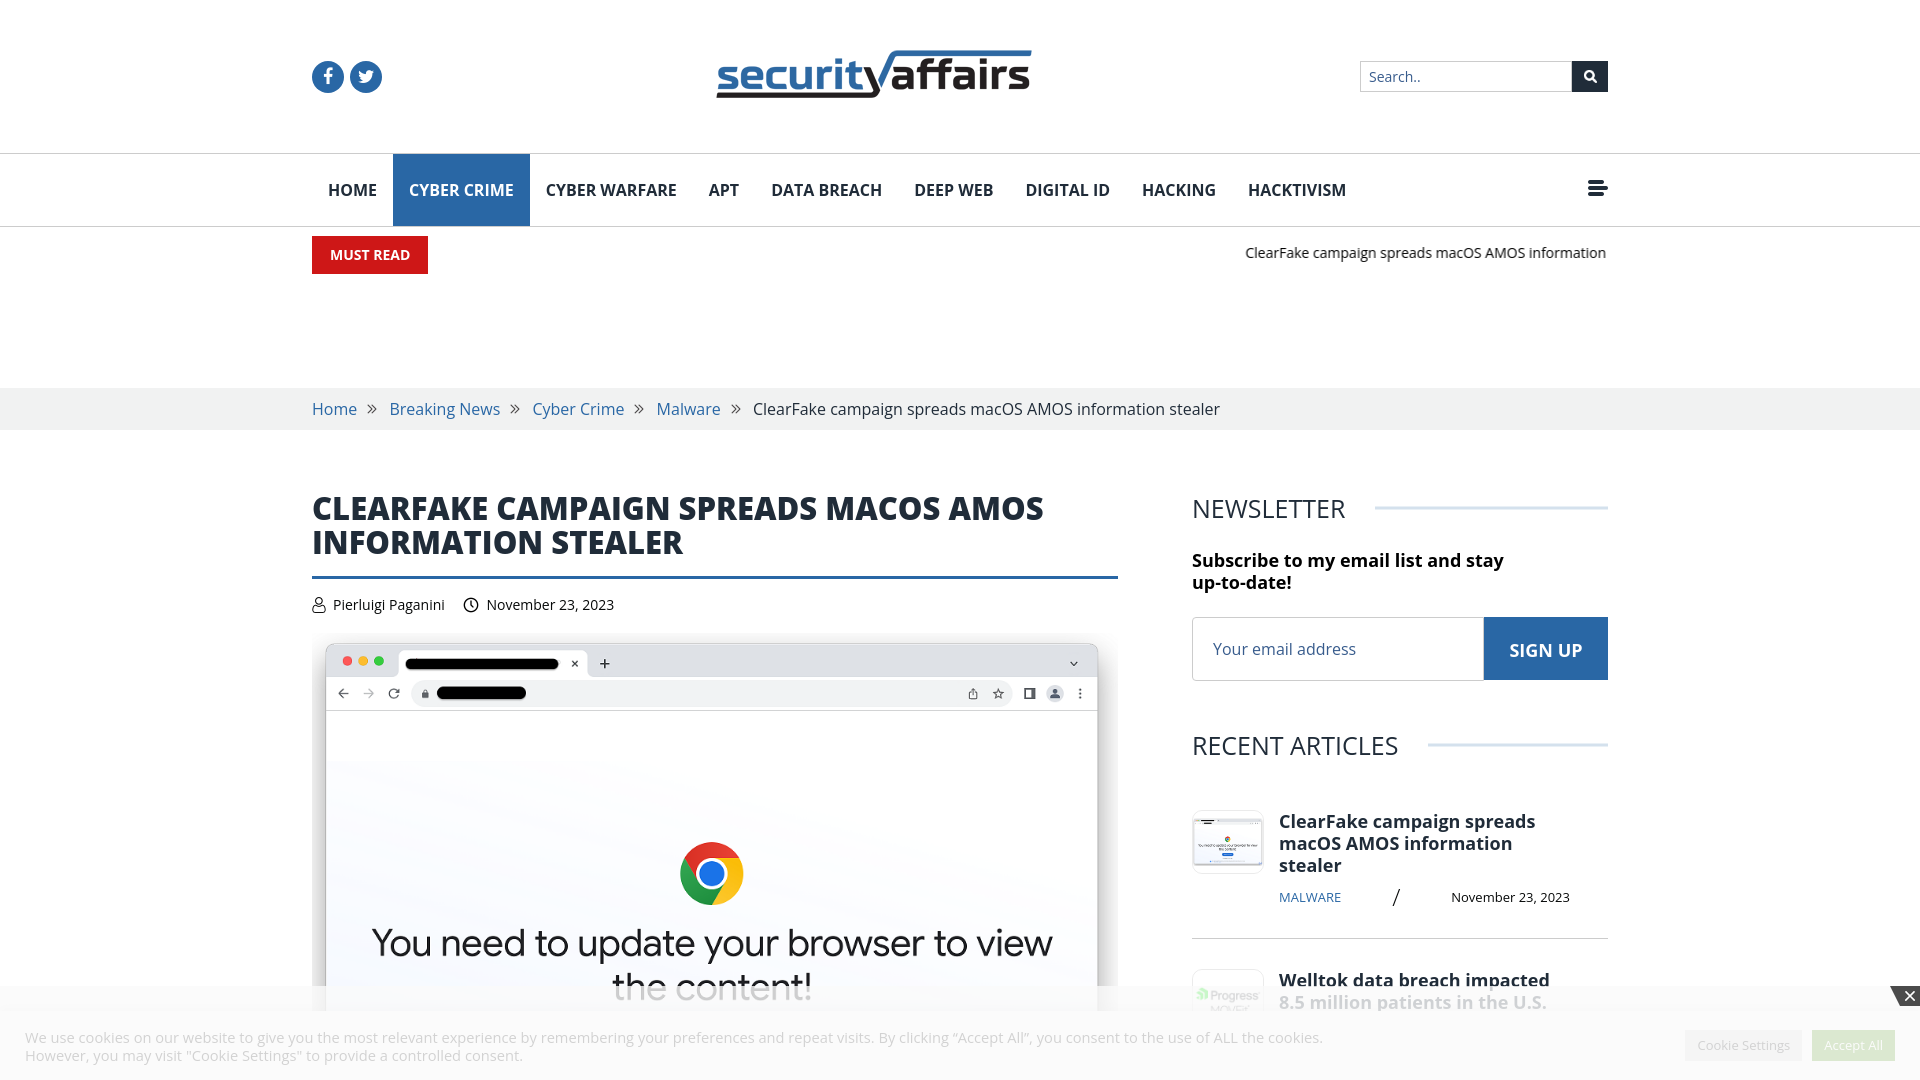
Task: Expand the Malware breadcrumb category
Action: point(688,409)
